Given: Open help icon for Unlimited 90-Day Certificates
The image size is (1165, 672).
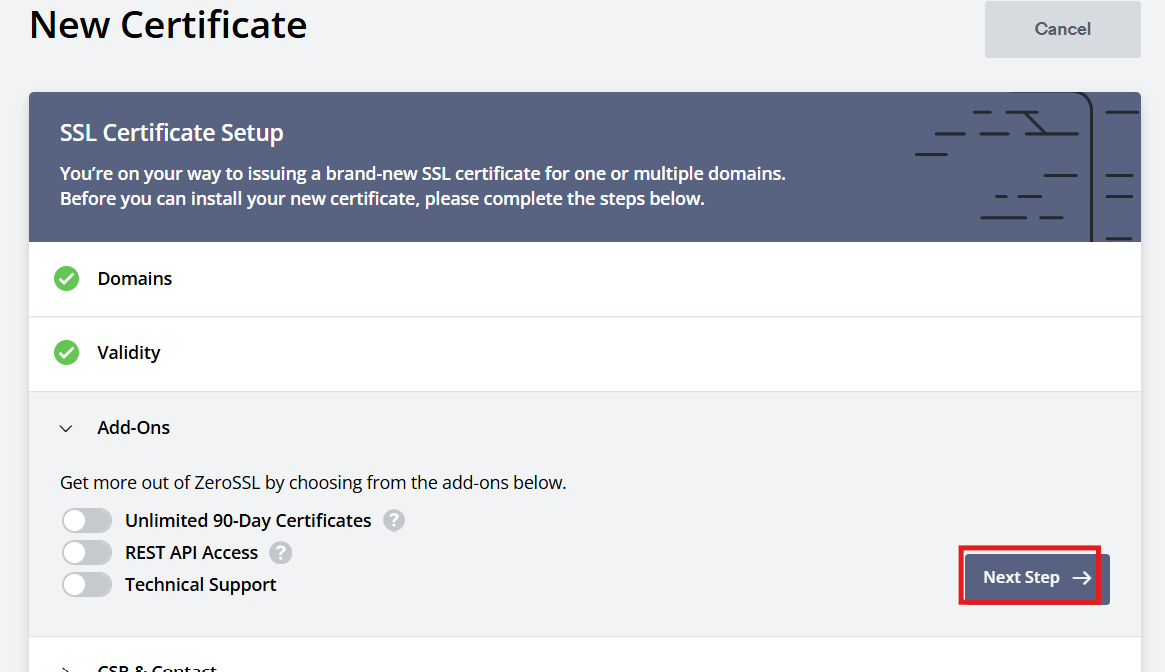Looking at the screenshot, I should [394, 520].
